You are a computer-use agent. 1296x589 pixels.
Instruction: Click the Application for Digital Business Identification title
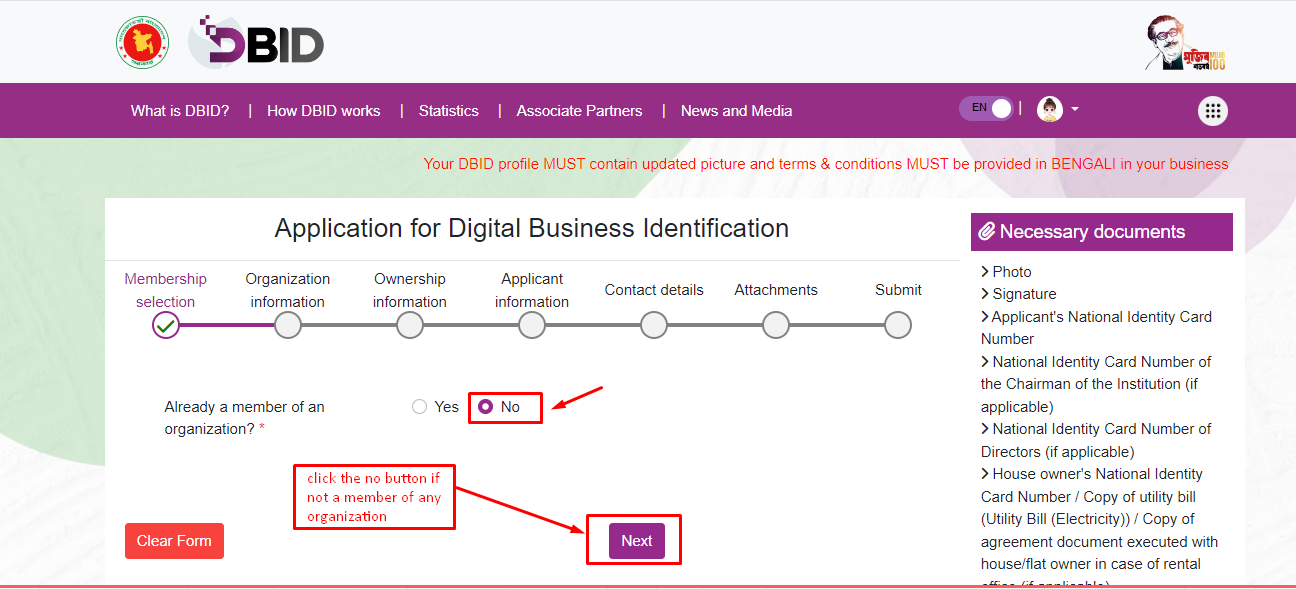(x=532, y=228)
